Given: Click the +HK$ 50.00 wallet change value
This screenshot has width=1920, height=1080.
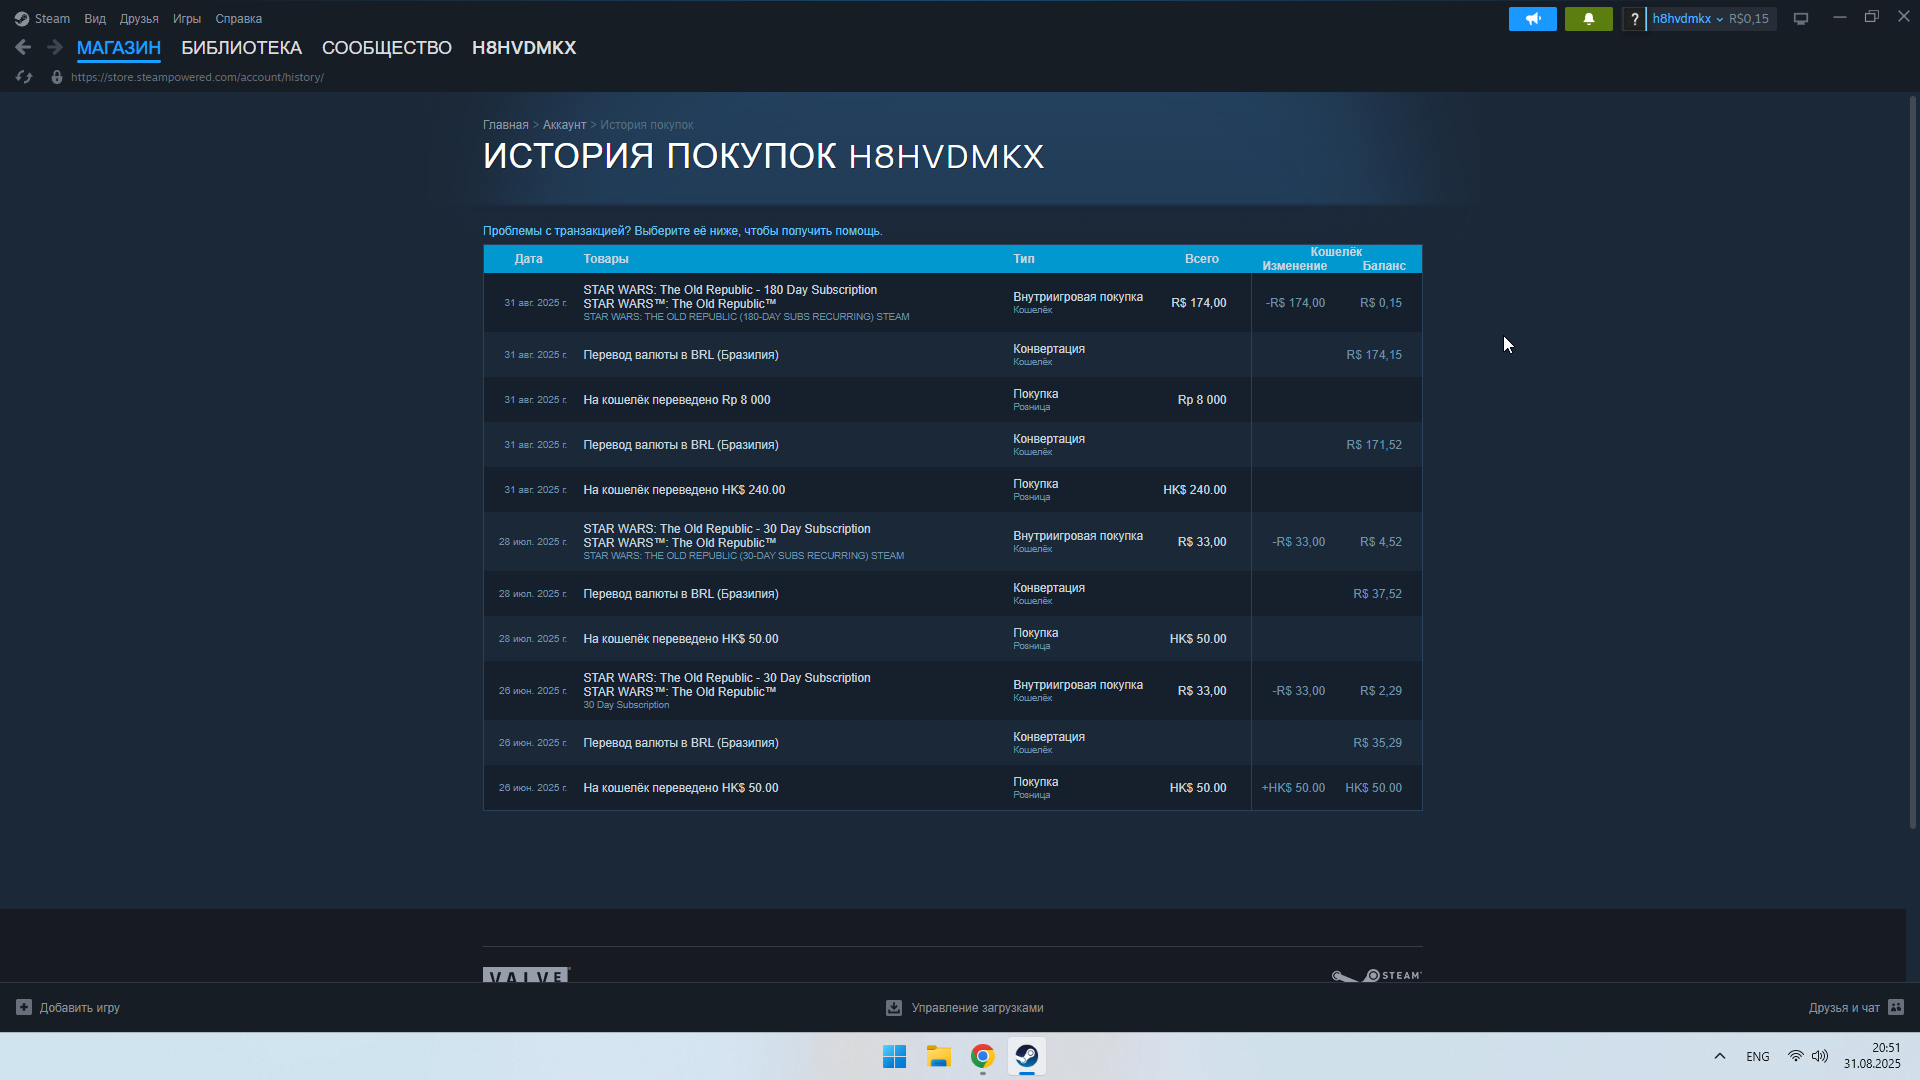Looking at the screenshot, I should pos(1293,788).
